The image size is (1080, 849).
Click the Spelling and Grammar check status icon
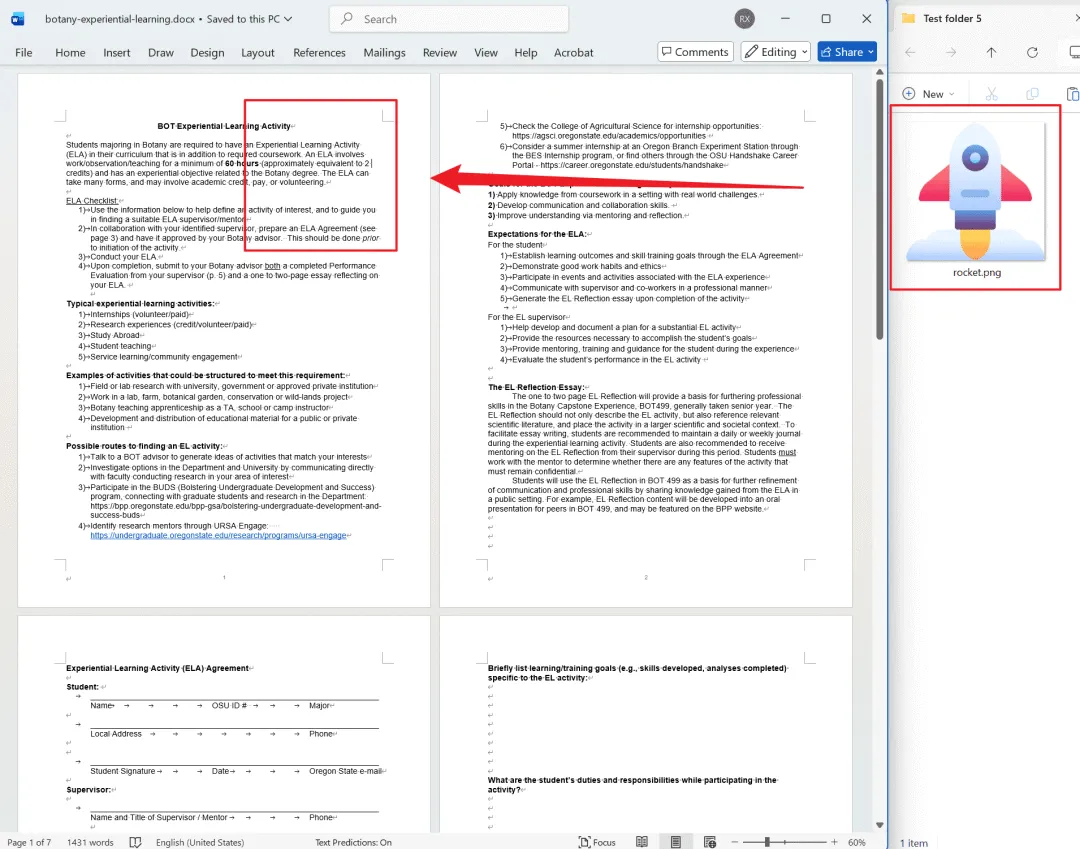(136, 841)
